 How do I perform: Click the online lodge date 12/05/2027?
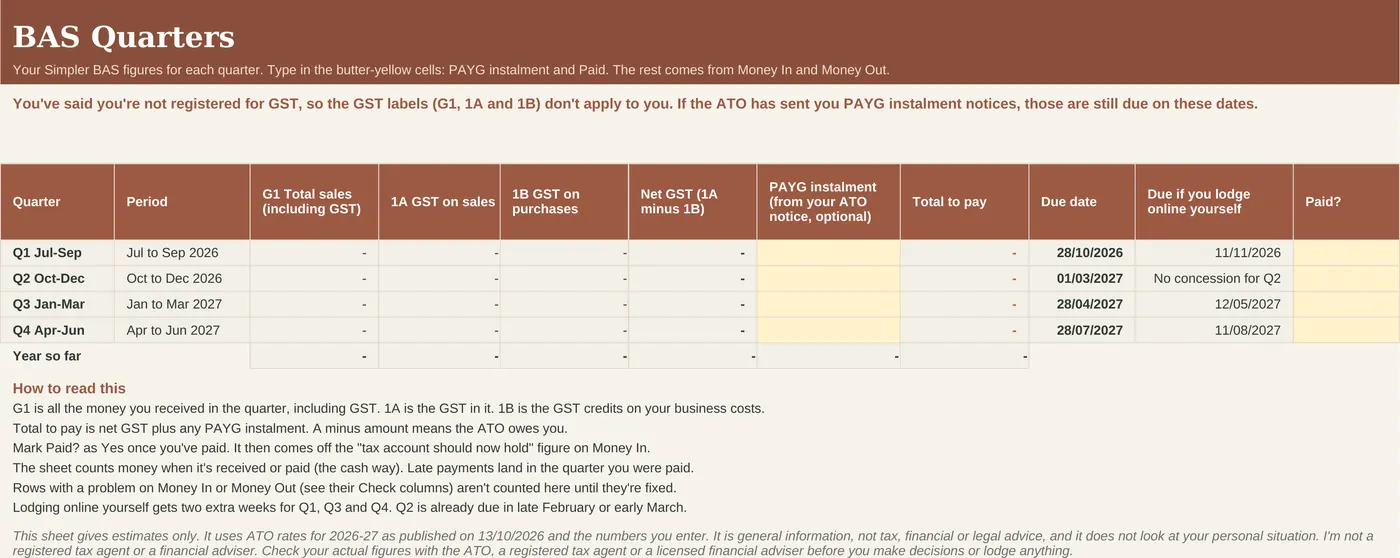click(1214, 304)
